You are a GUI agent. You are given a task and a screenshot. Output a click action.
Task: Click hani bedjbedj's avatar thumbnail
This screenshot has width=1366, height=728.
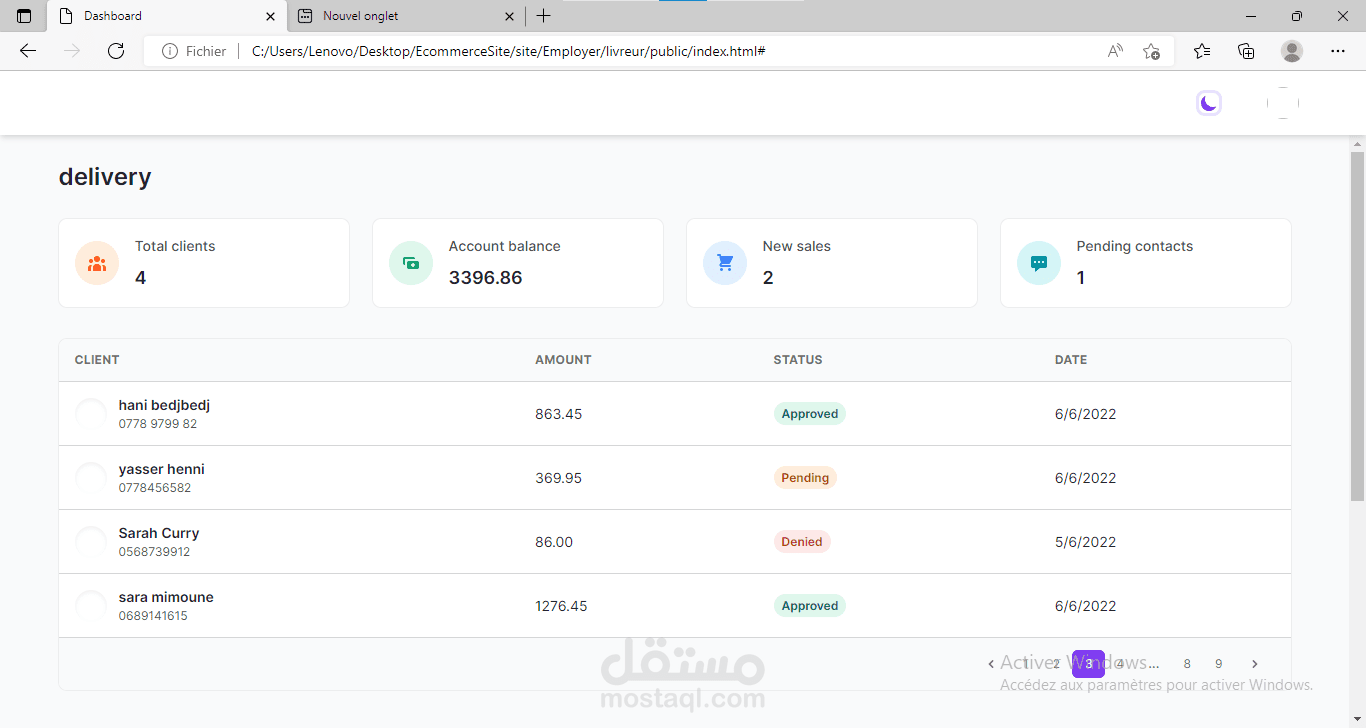click(x=91, y=414)
